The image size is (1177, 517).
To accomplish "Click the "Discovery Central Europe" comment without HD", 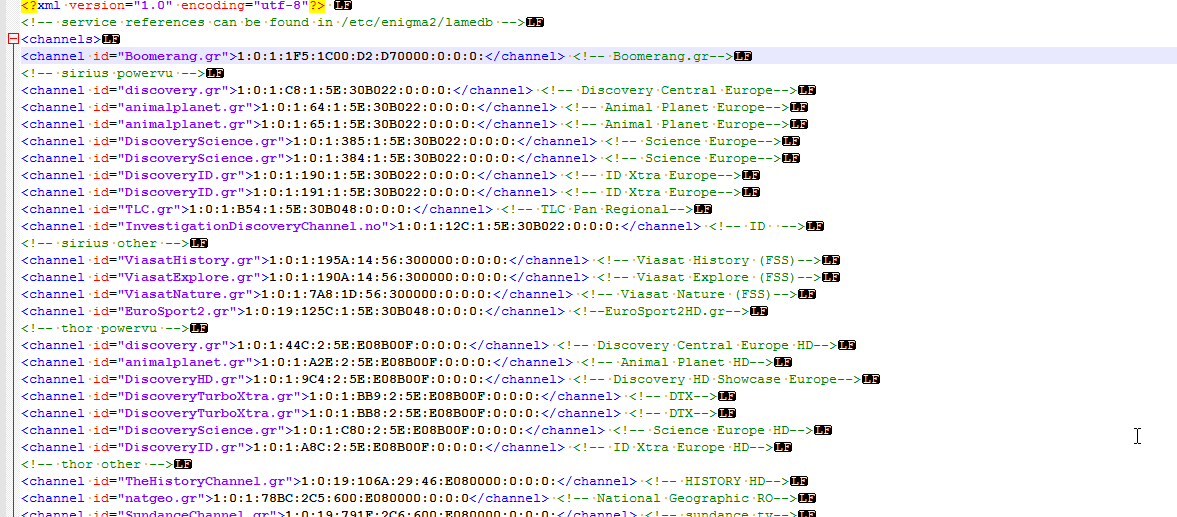I will [x=668, y=90].
